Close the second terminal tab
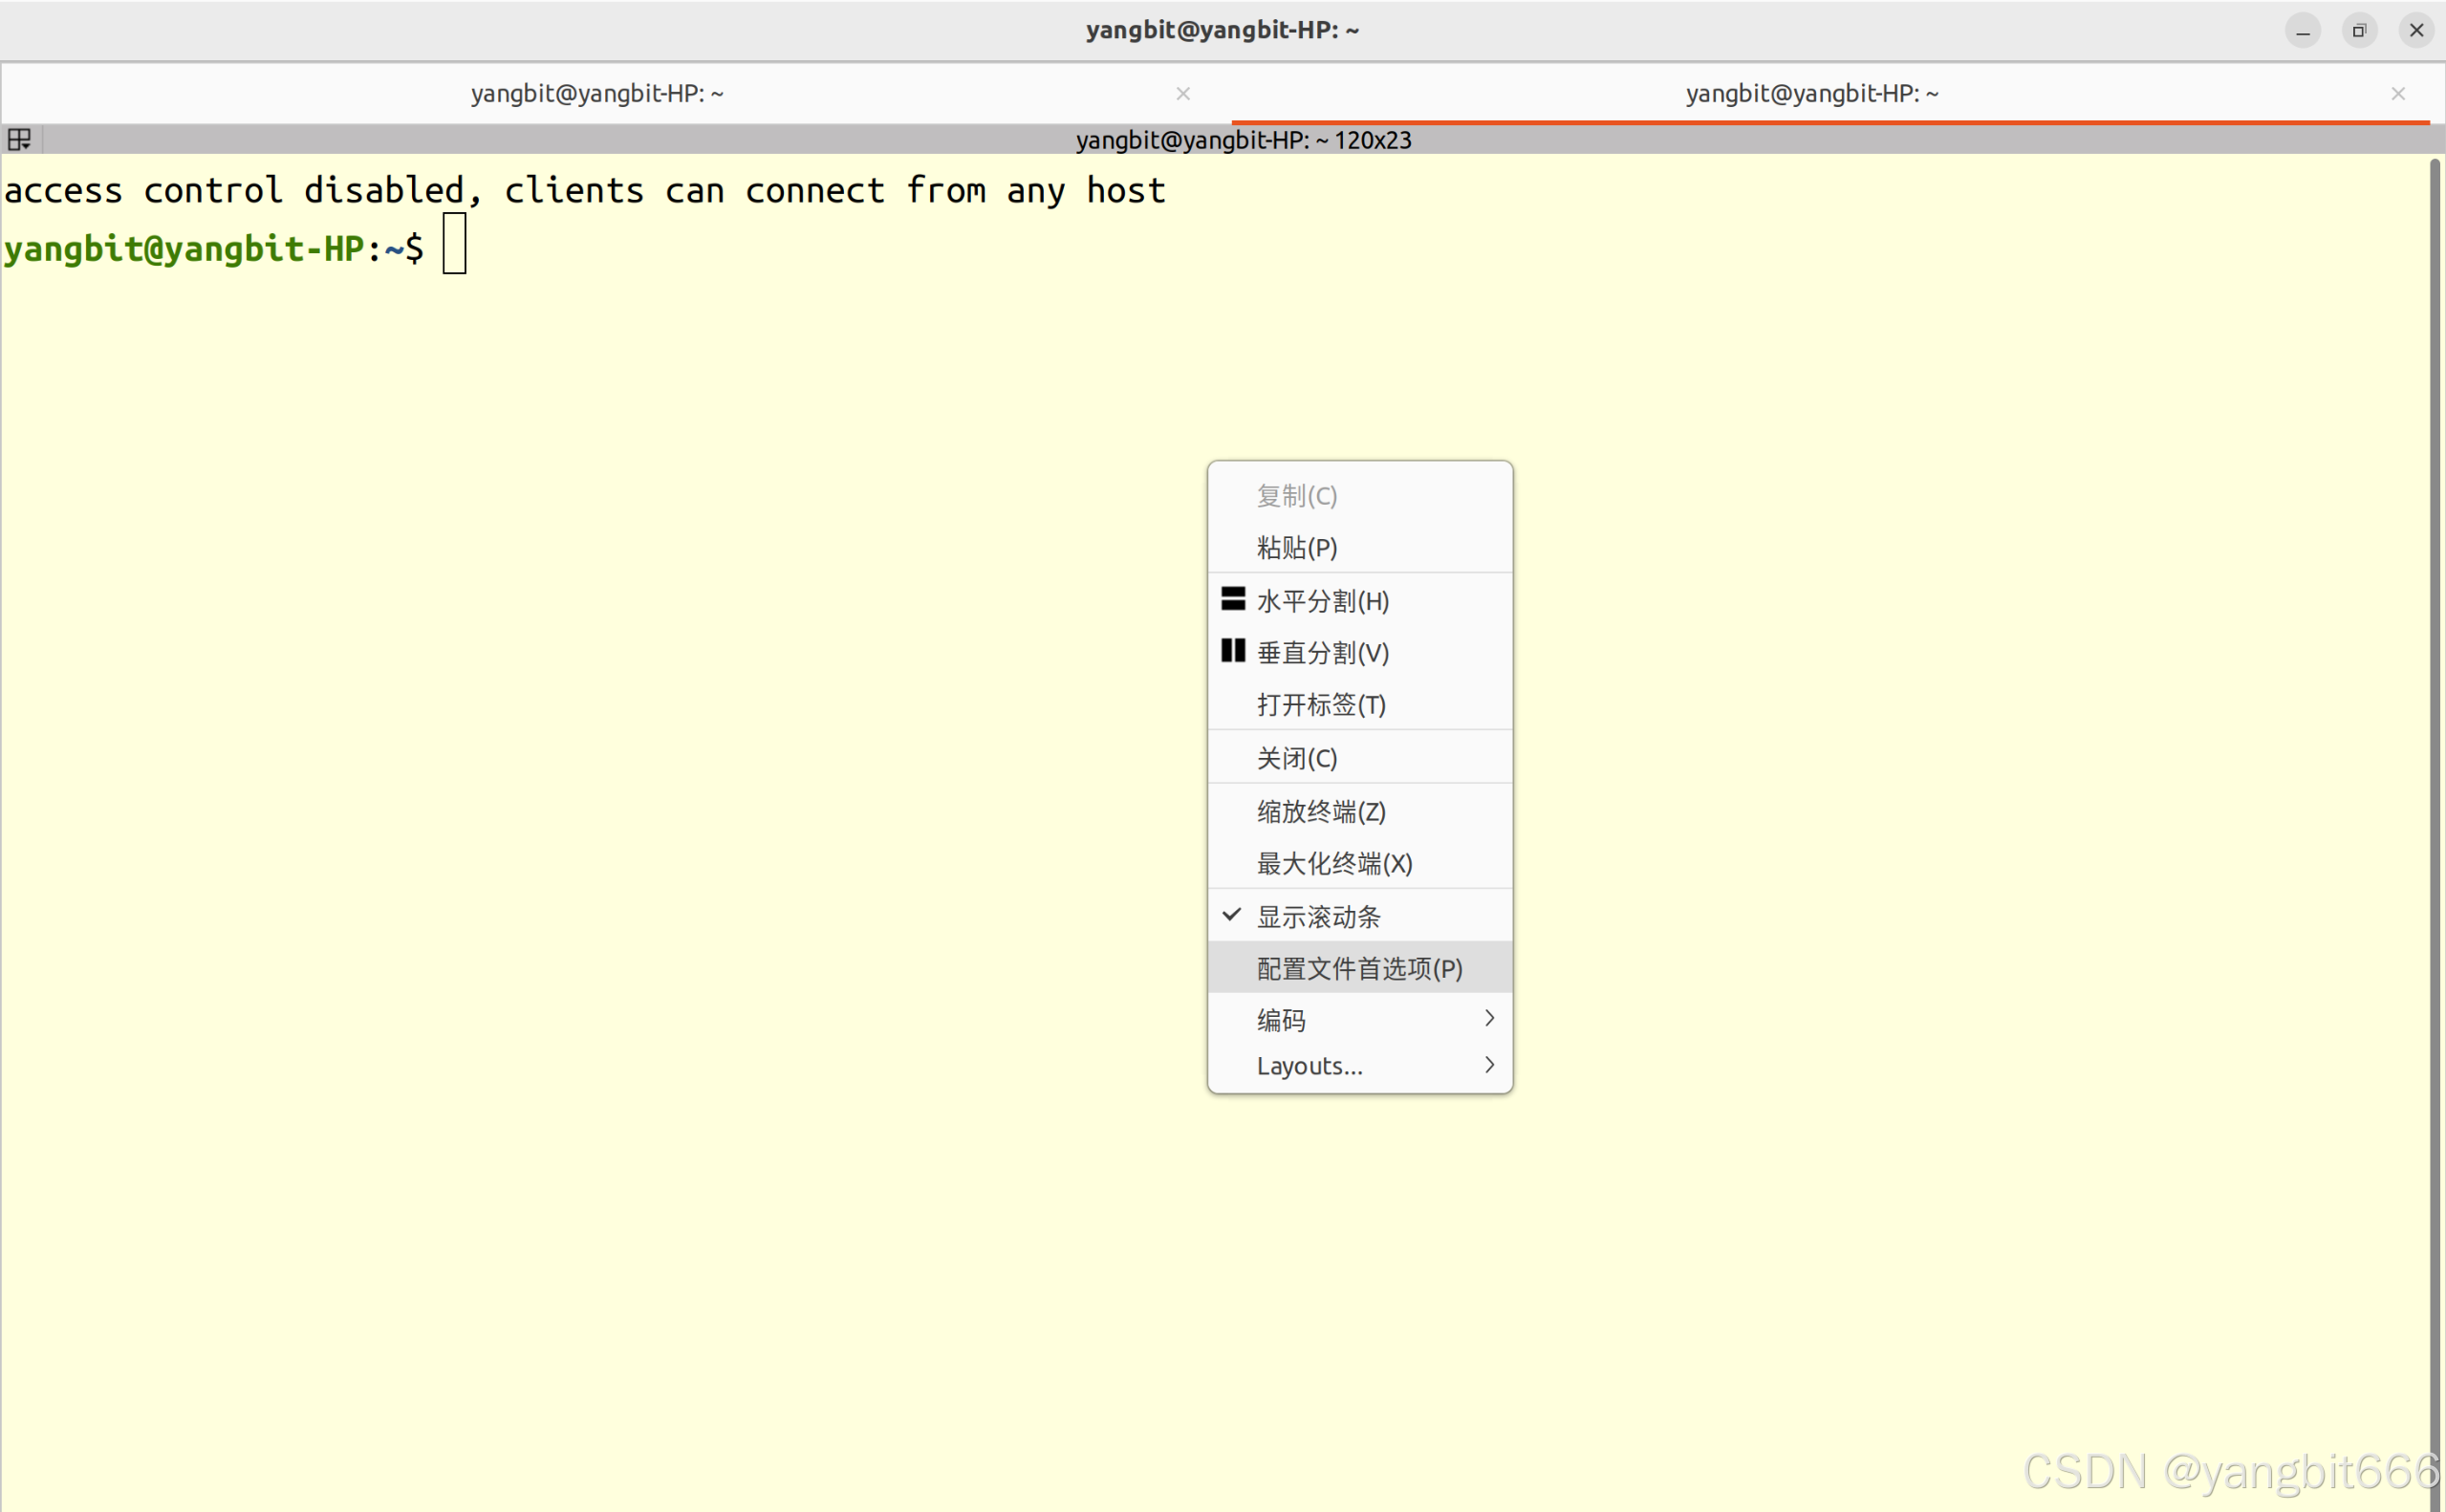The image size is (2446, 1512). pyautogui.click(x=2398, y=93)
